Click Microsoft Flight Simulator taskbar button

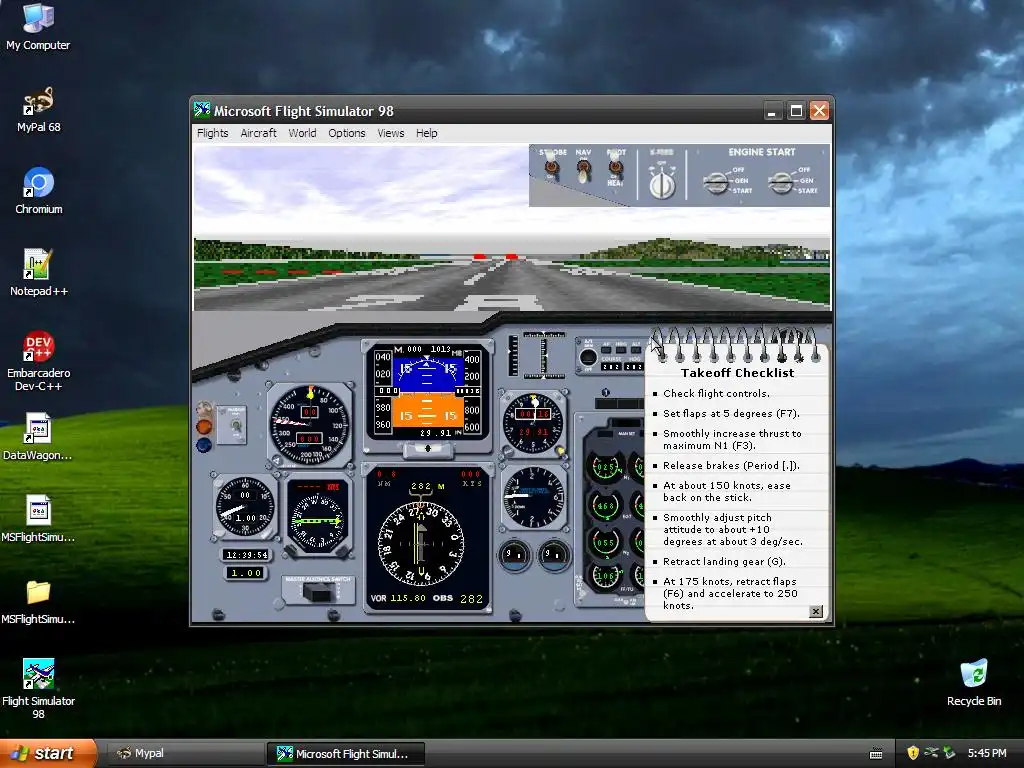[x=345, y=754]
